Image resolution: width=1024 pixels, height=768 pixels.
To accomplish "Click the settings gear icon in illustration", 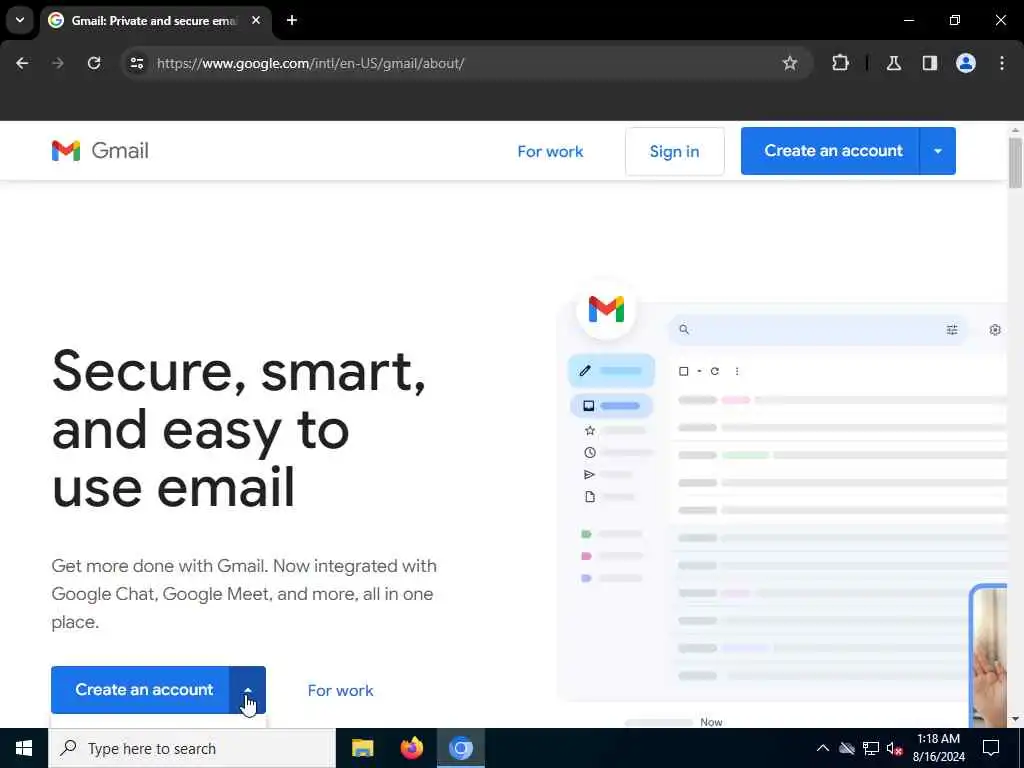I will click(x=995, y=330).
